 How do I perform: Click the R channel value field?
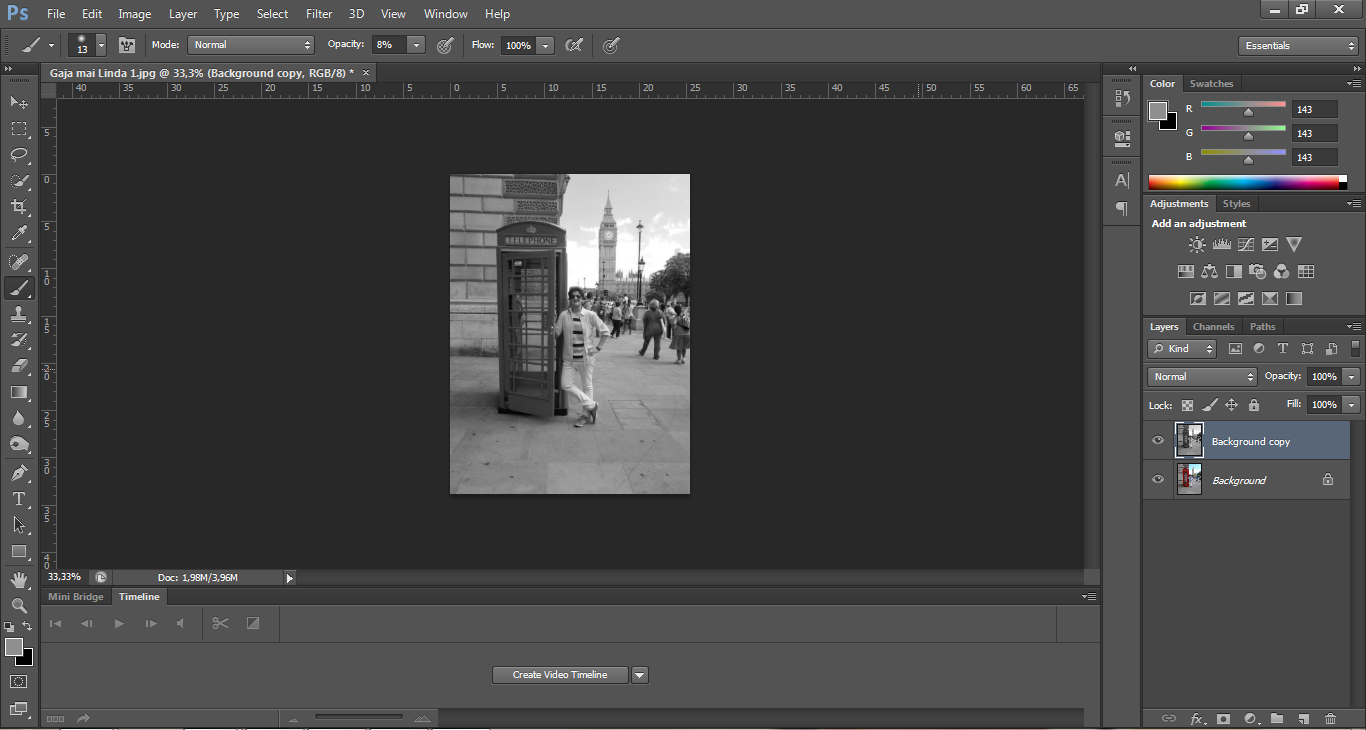(x=1314, y=109)
